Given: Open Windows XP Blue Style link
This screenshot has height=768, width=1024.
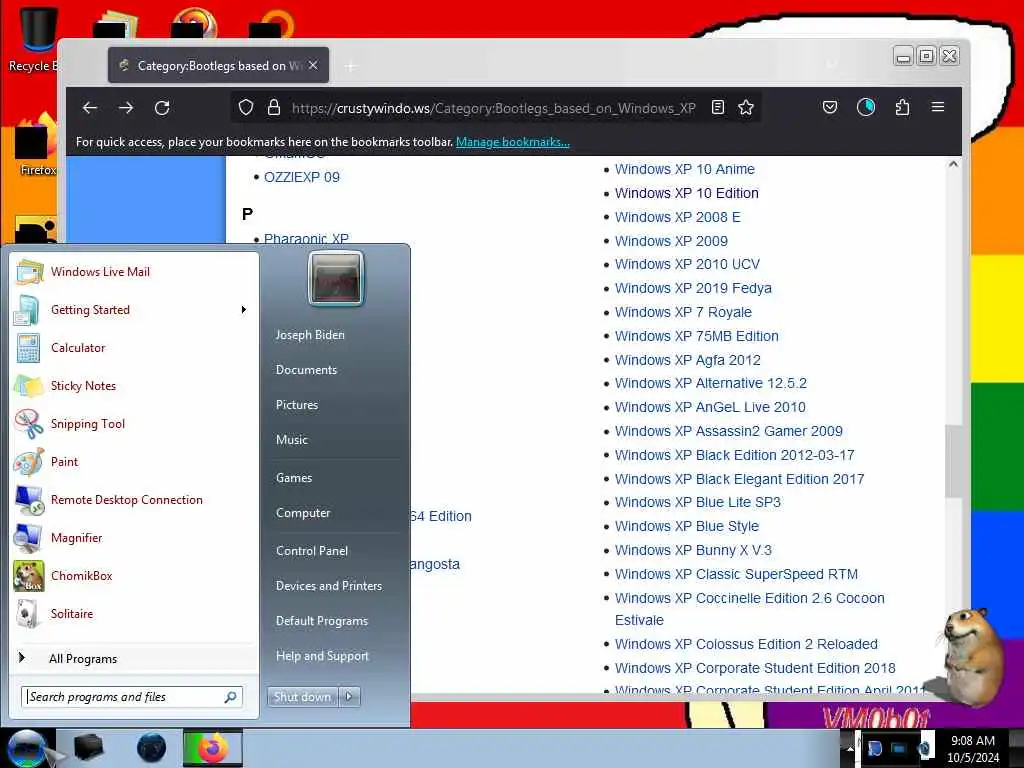Looking at the screenshot, I should point(686,526).
